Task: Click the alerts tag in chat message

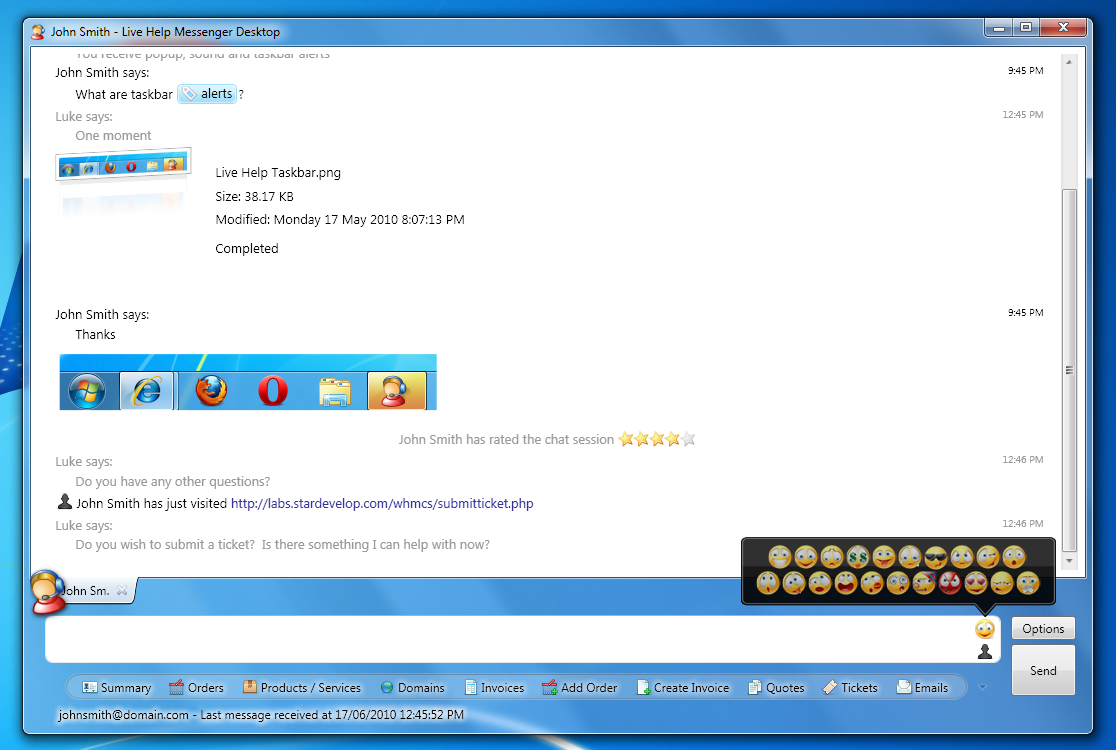Action: pyautogui.click(x=208, y=94)
